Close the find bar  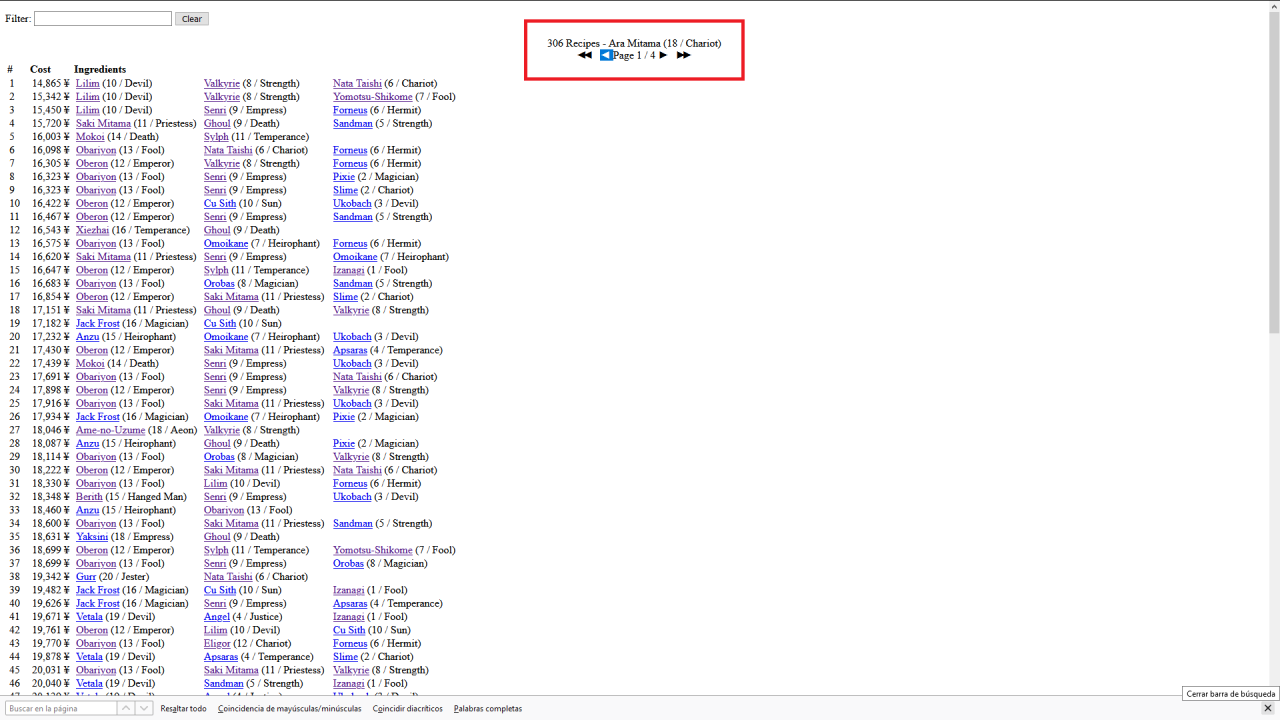tap(1267, 708)
